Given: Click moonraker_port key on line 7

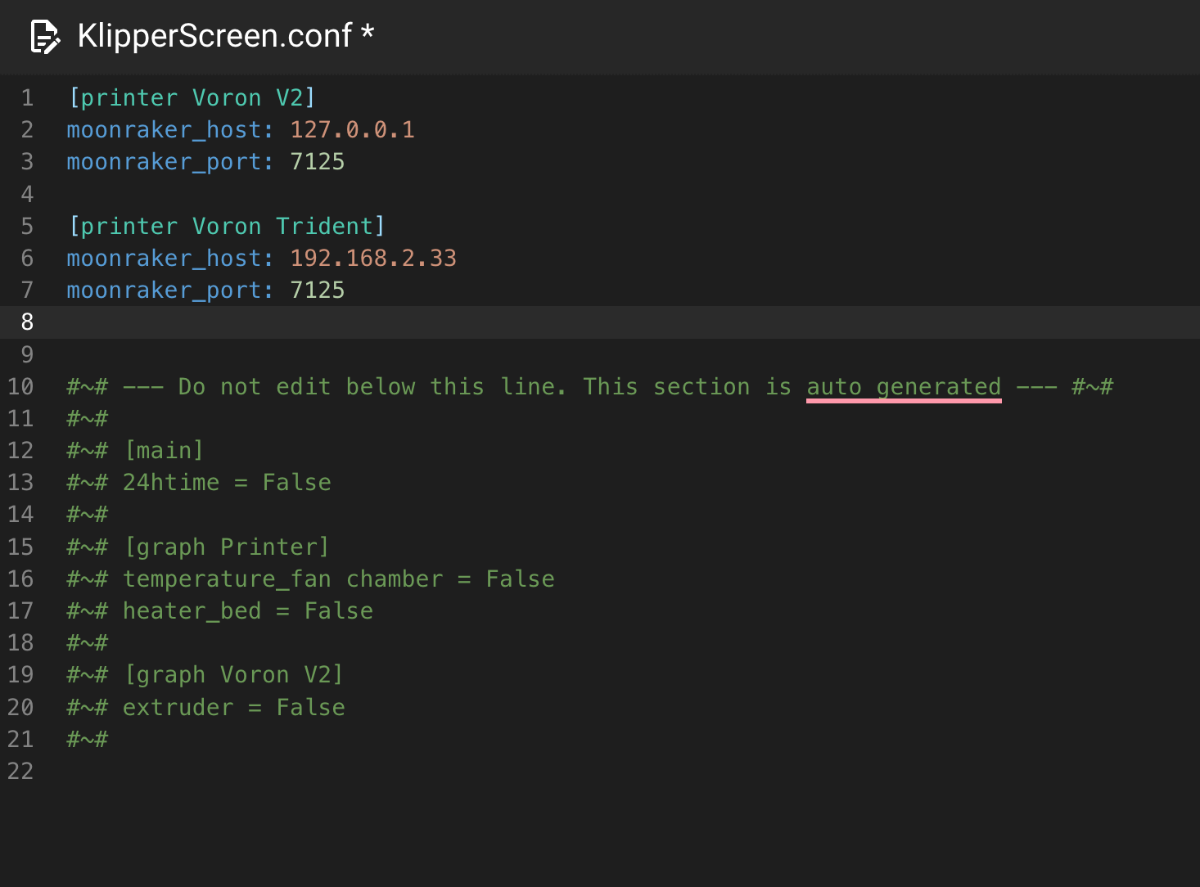Looking at the screenshot, I should (x=170, y=290).
